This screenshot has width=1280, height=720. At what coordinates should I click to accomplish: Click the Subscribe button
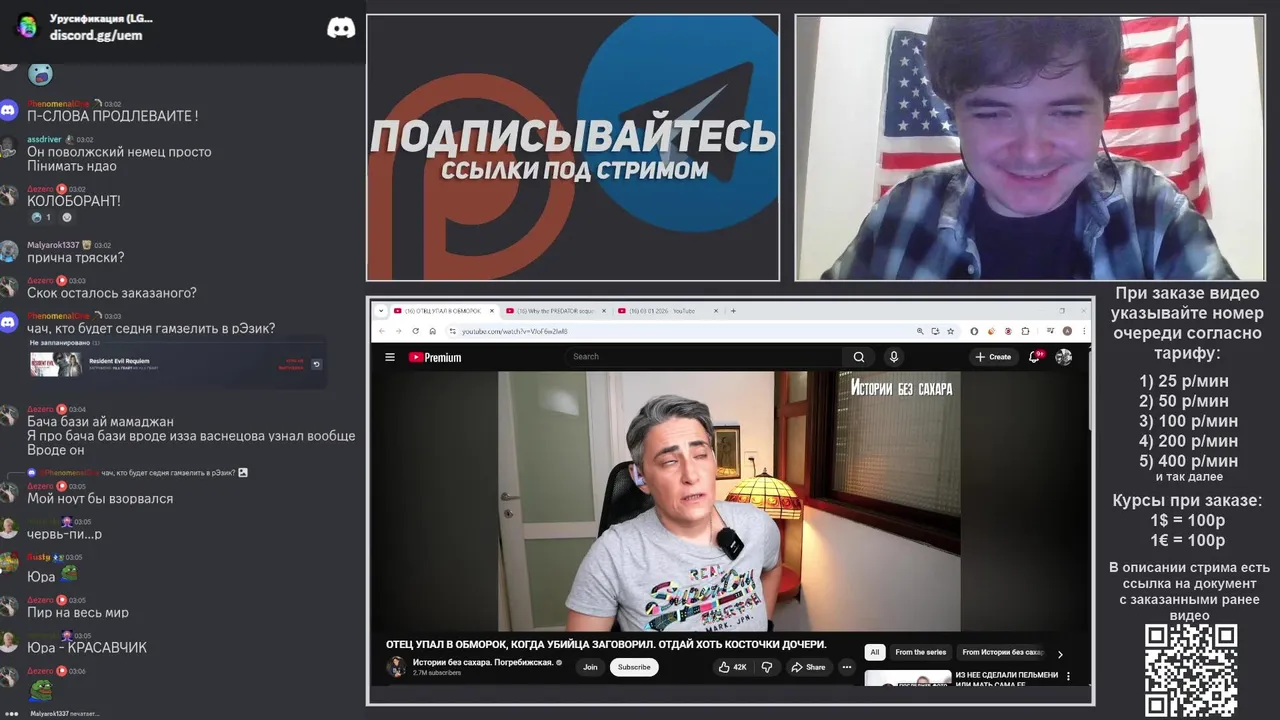(634, 667)
